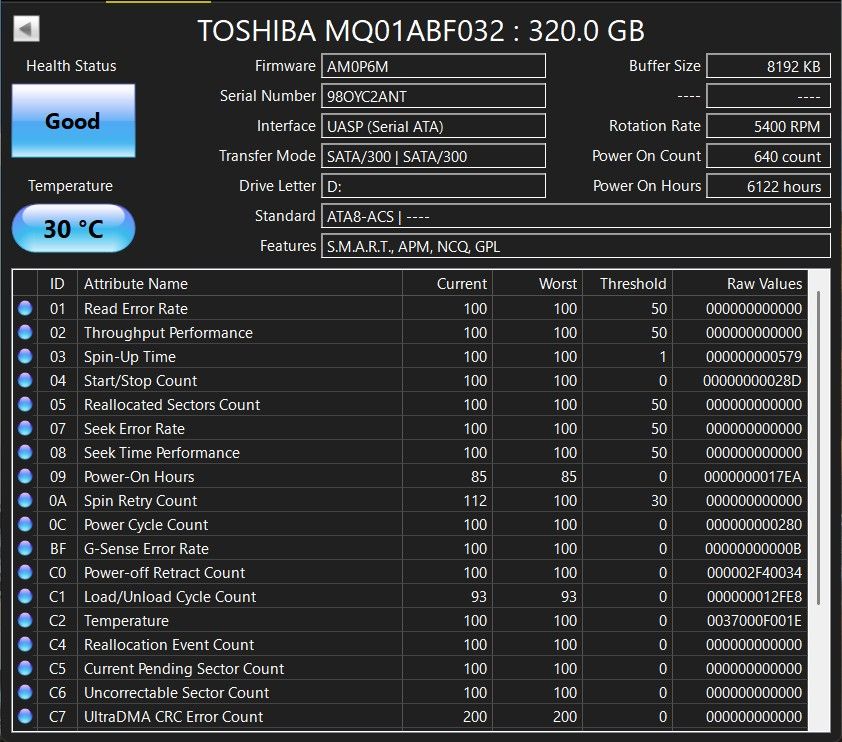Click the Threshold column header

tap(628, 283)
